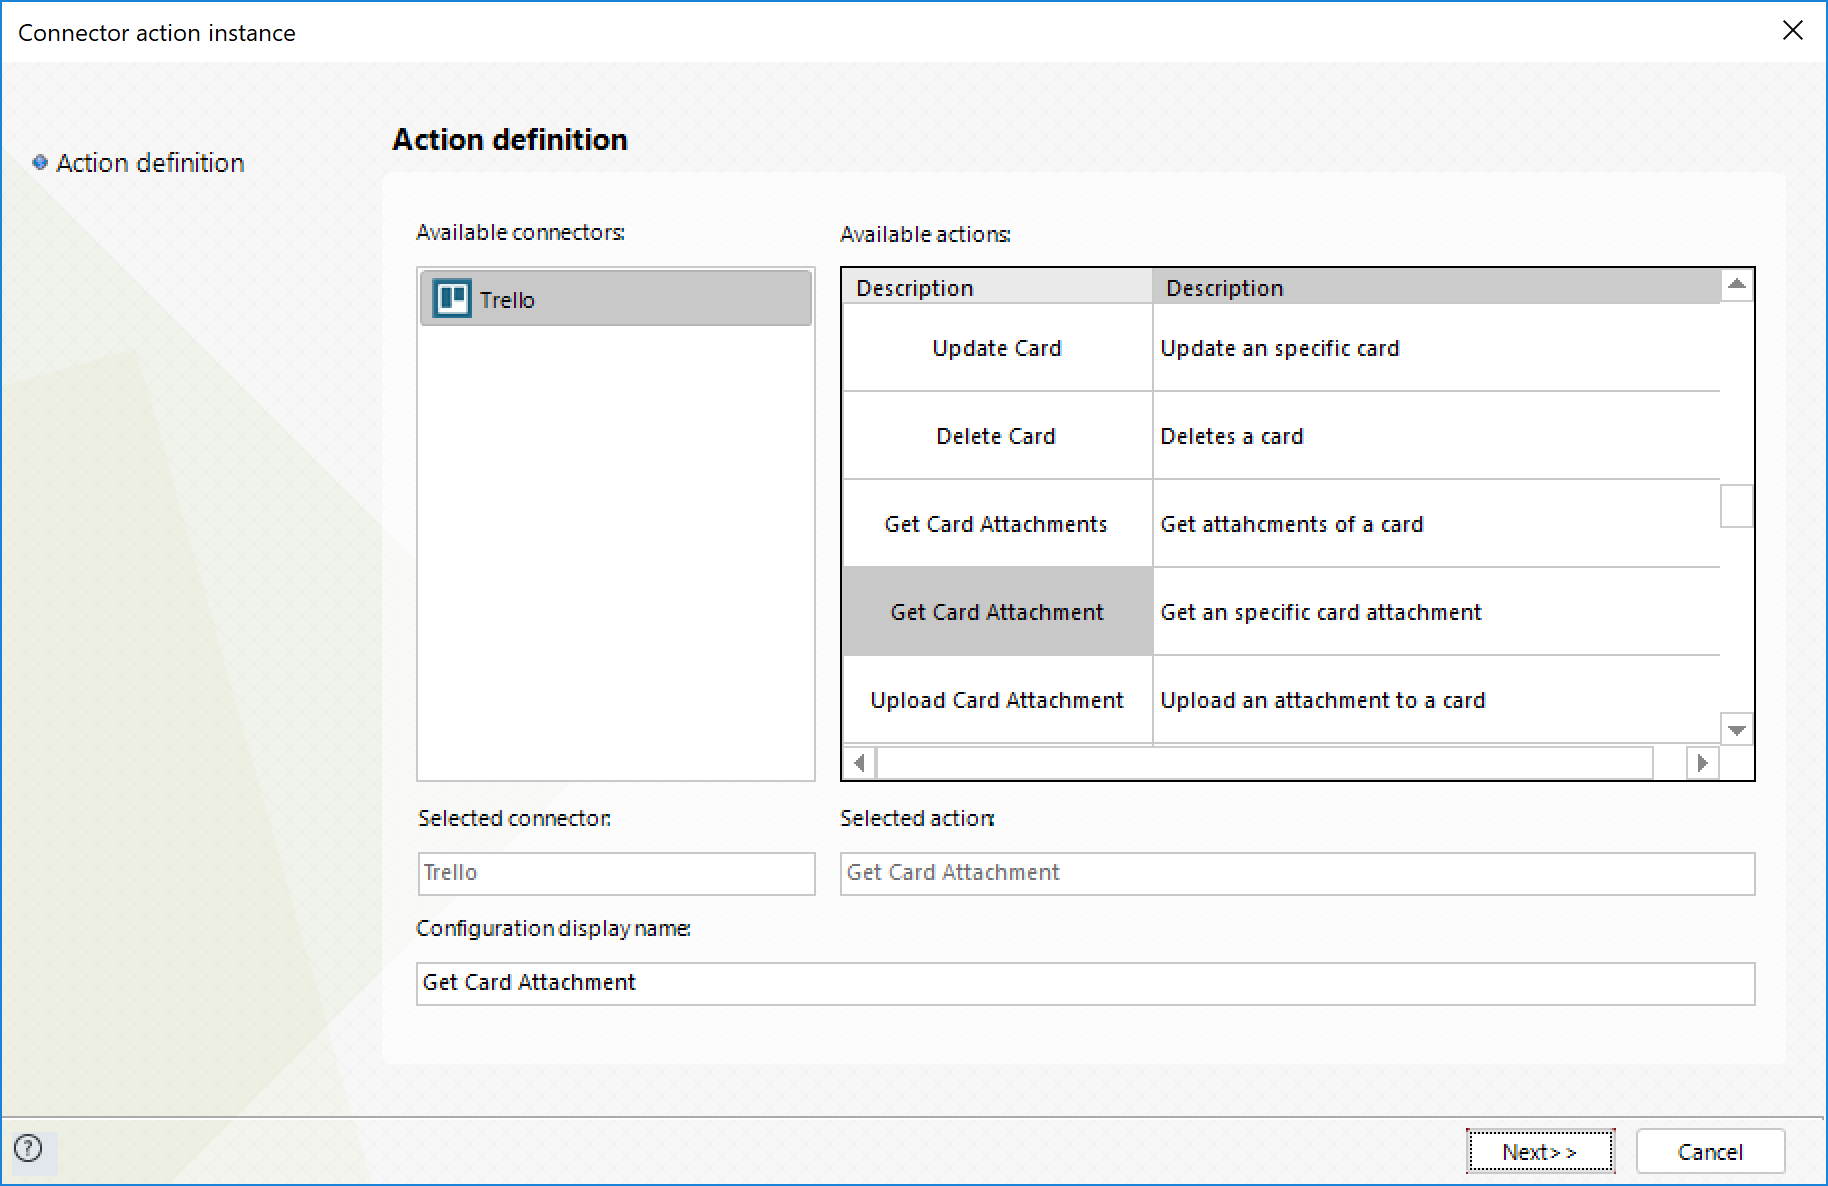This screenshot has width=1828, height=1186.
Task: Click the Selected connector field
Action: coord(616,873)
